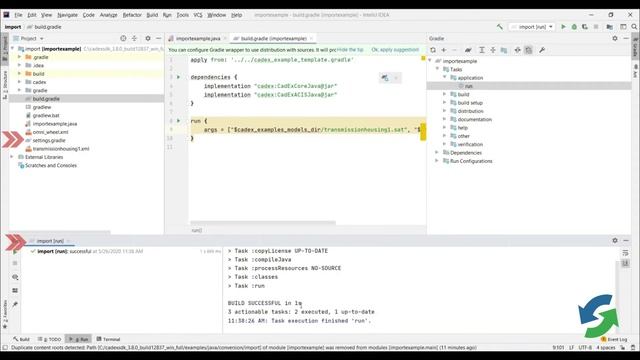Click UTF-8 encoding in status bar
The height and width of the screenshot is (360, 640).
coord(585,347)
